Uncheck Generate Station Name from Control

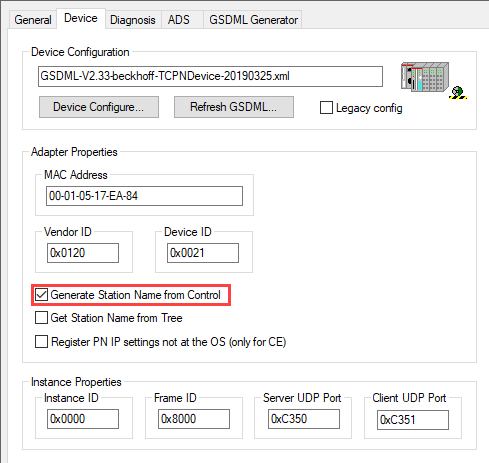coord(41,295)
